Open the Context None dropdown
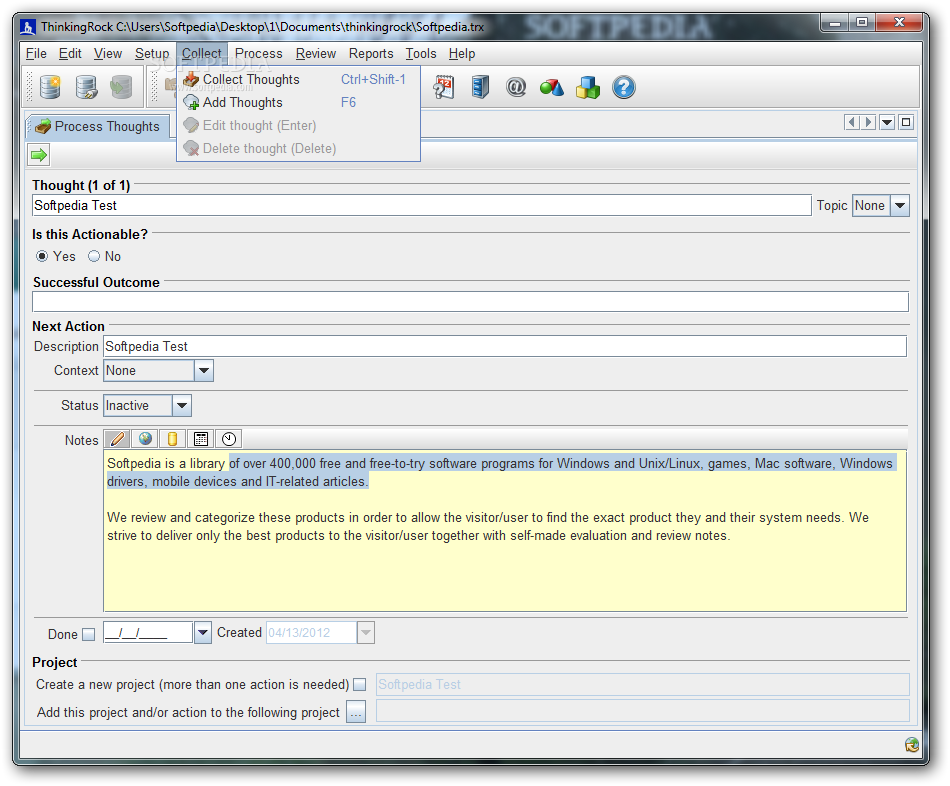 click(204, 370)
